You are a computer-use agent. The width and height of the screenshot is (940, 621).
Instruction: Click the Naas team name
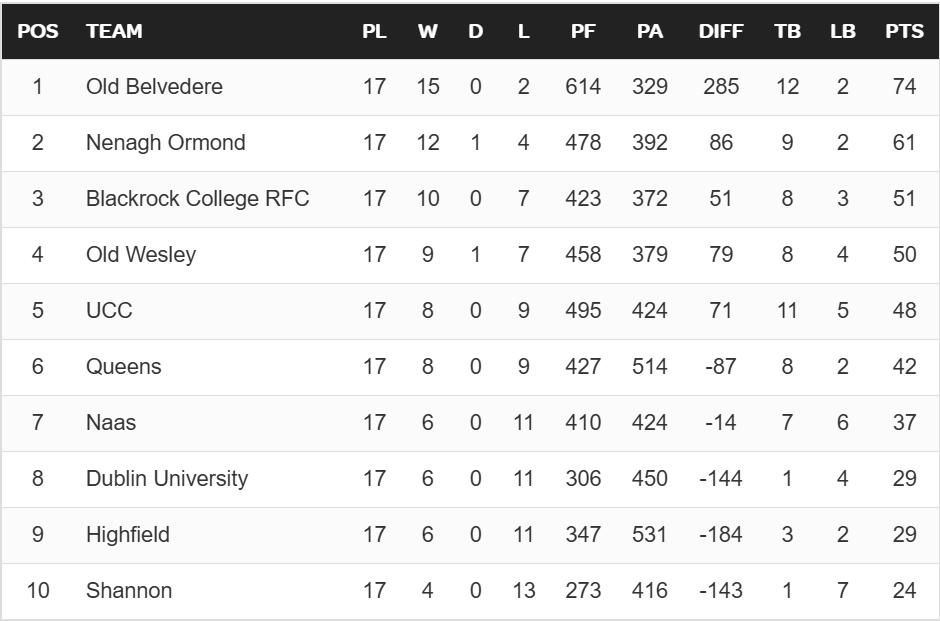[x=111, y=423]
